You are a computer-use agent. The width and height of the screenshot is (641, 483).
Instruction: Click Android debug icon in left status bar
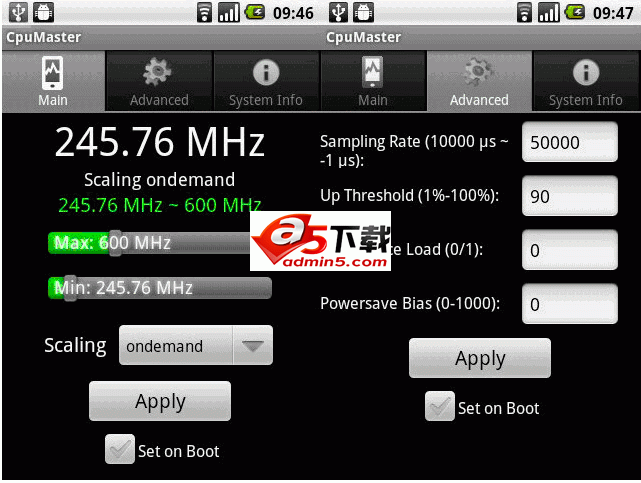43,12
